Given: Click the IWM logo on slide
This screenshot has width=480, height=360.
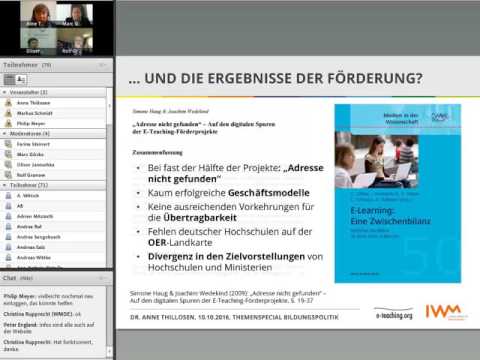Looking at the screenshot, I should (446, 312).
